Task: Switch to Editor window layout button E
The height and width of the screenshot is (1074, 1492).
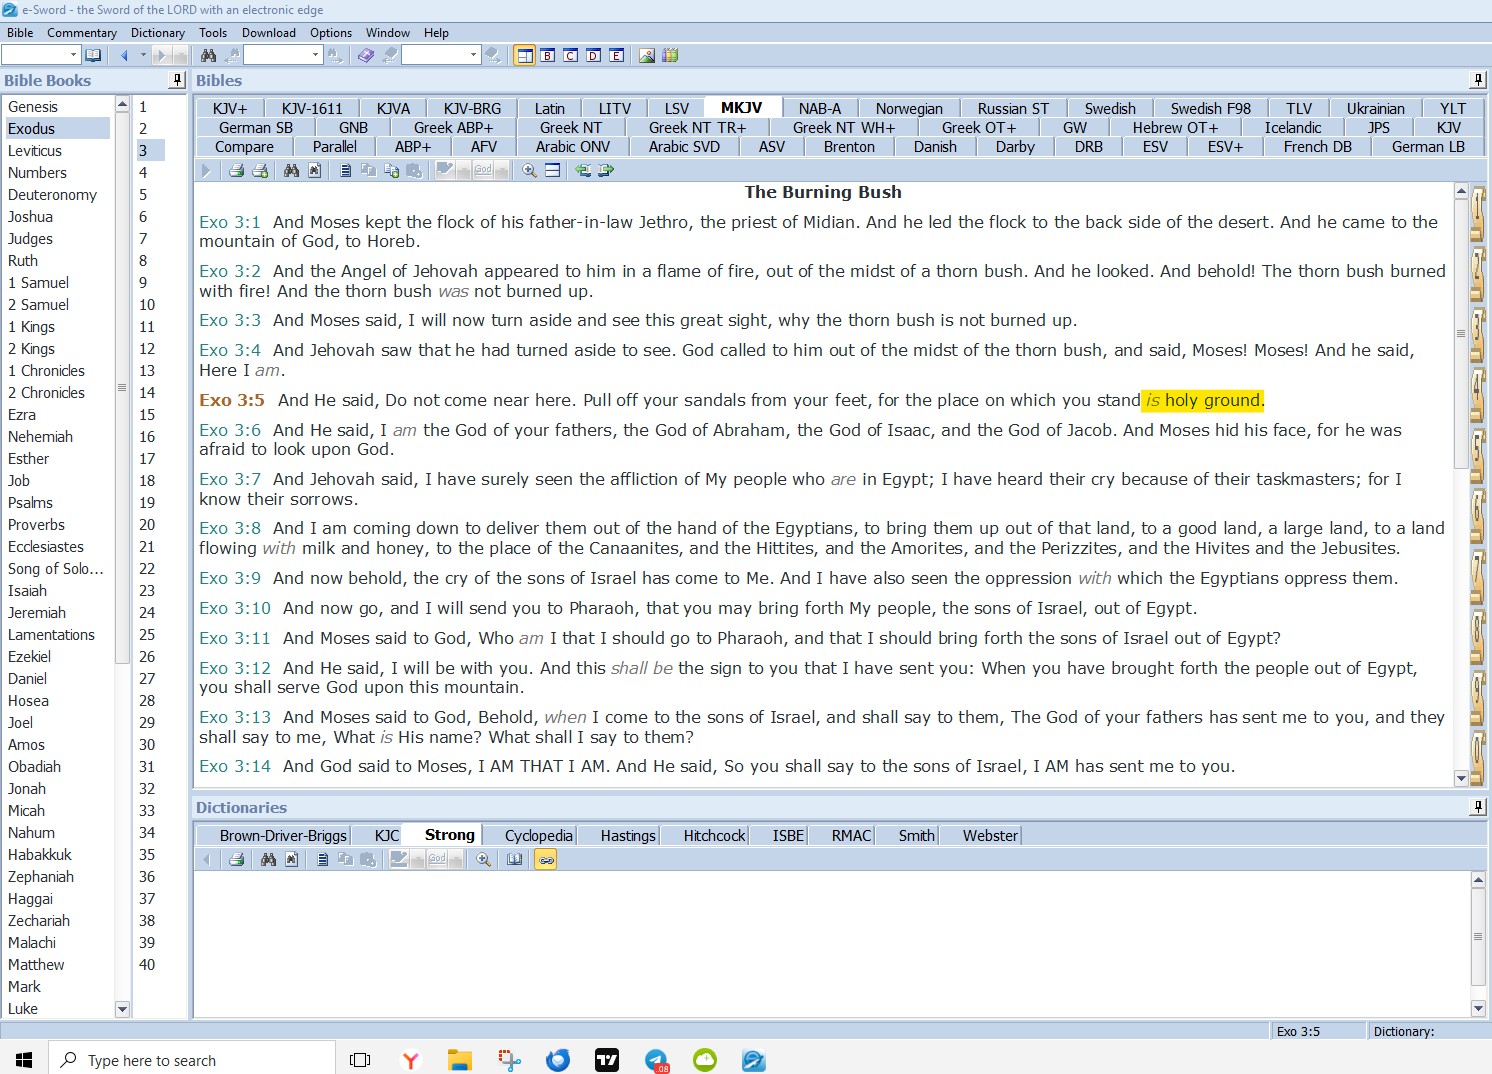Action: point(617,55)
